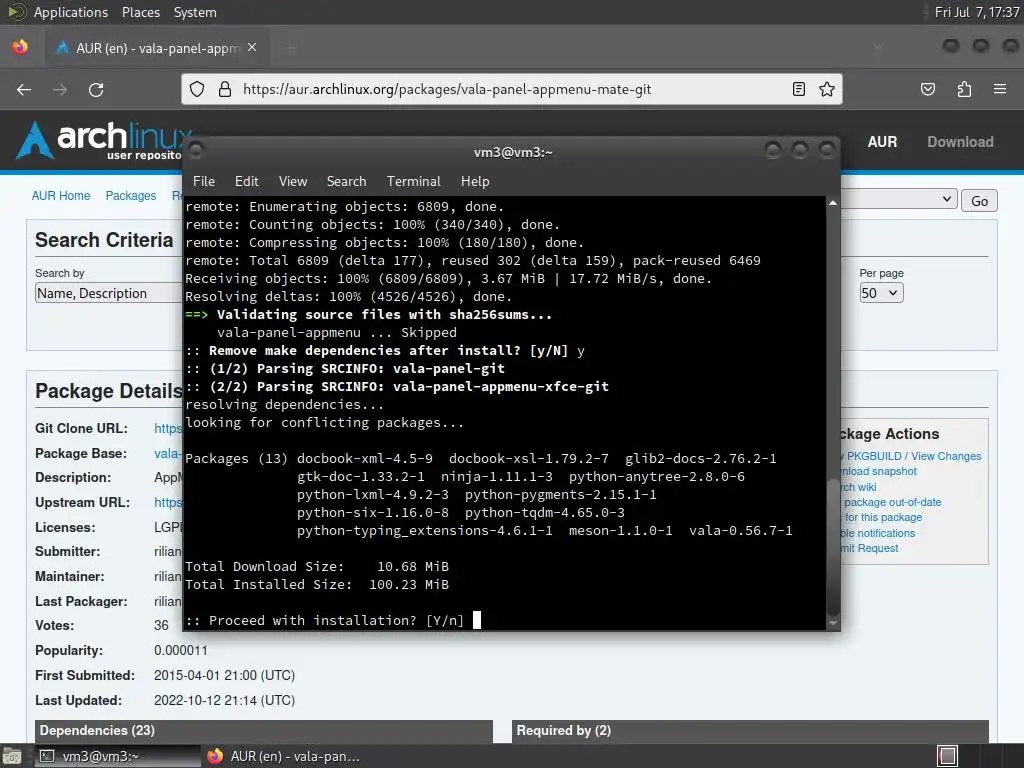Open the dropdown left of the Go button

click(899, 199)
